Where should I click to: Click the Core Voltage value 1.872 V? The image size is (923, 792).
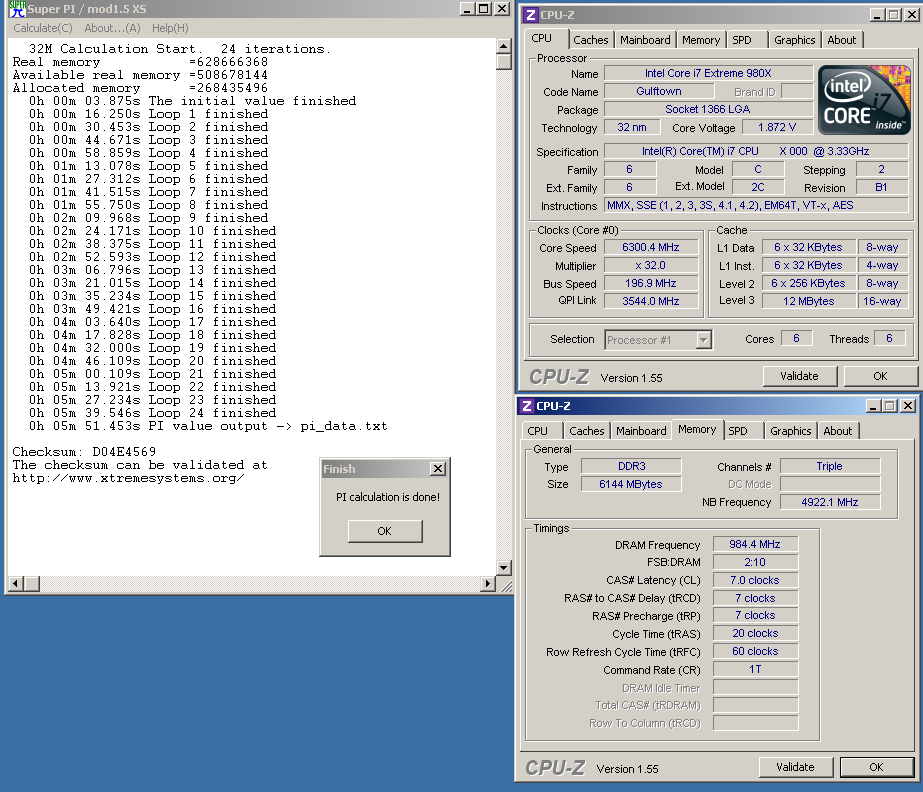coord(776,127)
